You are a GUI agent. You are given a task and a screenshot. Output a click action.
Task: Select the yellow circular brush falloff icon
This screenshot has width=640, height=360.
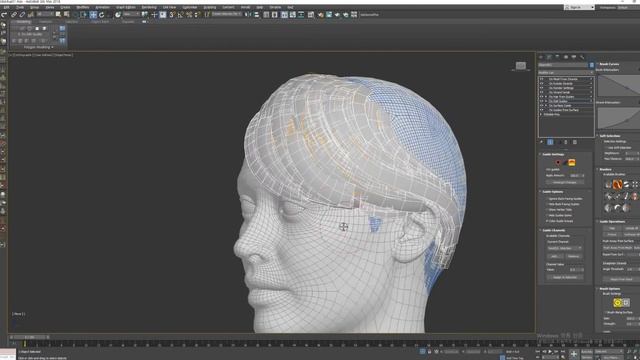[617, 302]
